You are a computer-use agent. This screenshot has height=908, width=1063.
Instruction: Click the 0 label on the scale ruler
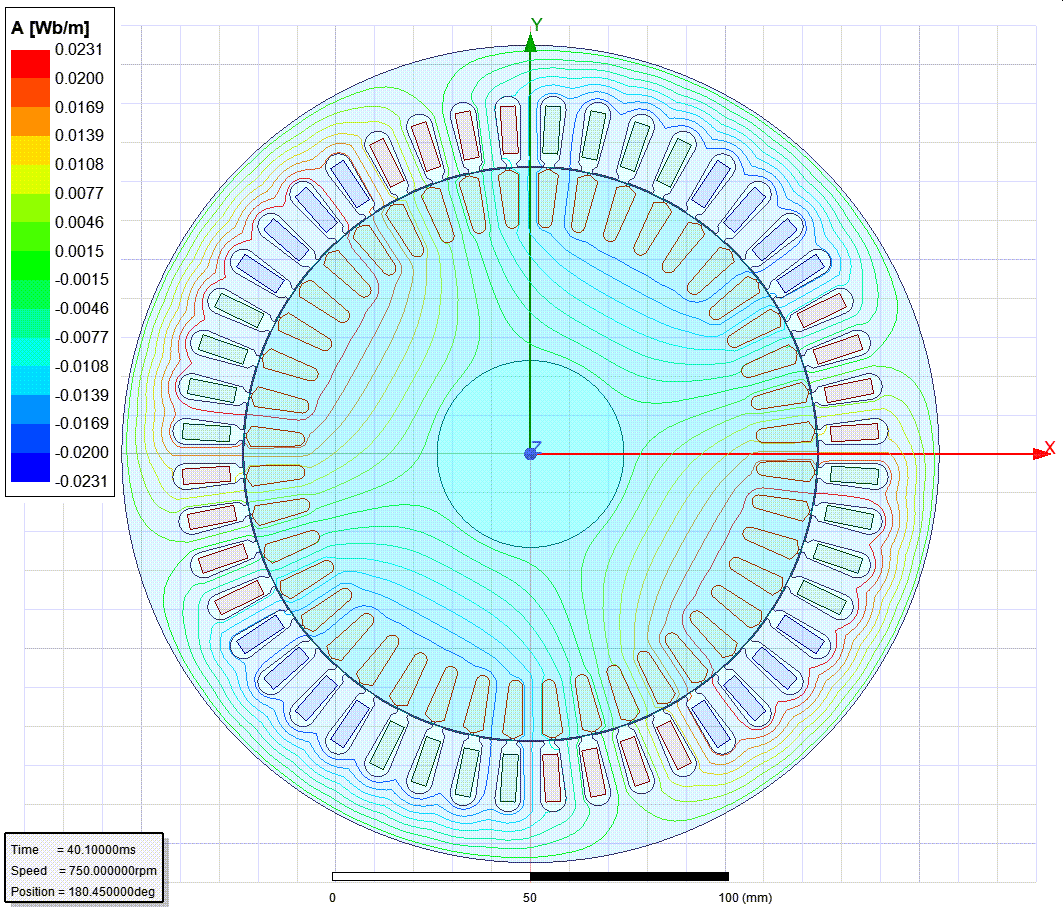330,899
